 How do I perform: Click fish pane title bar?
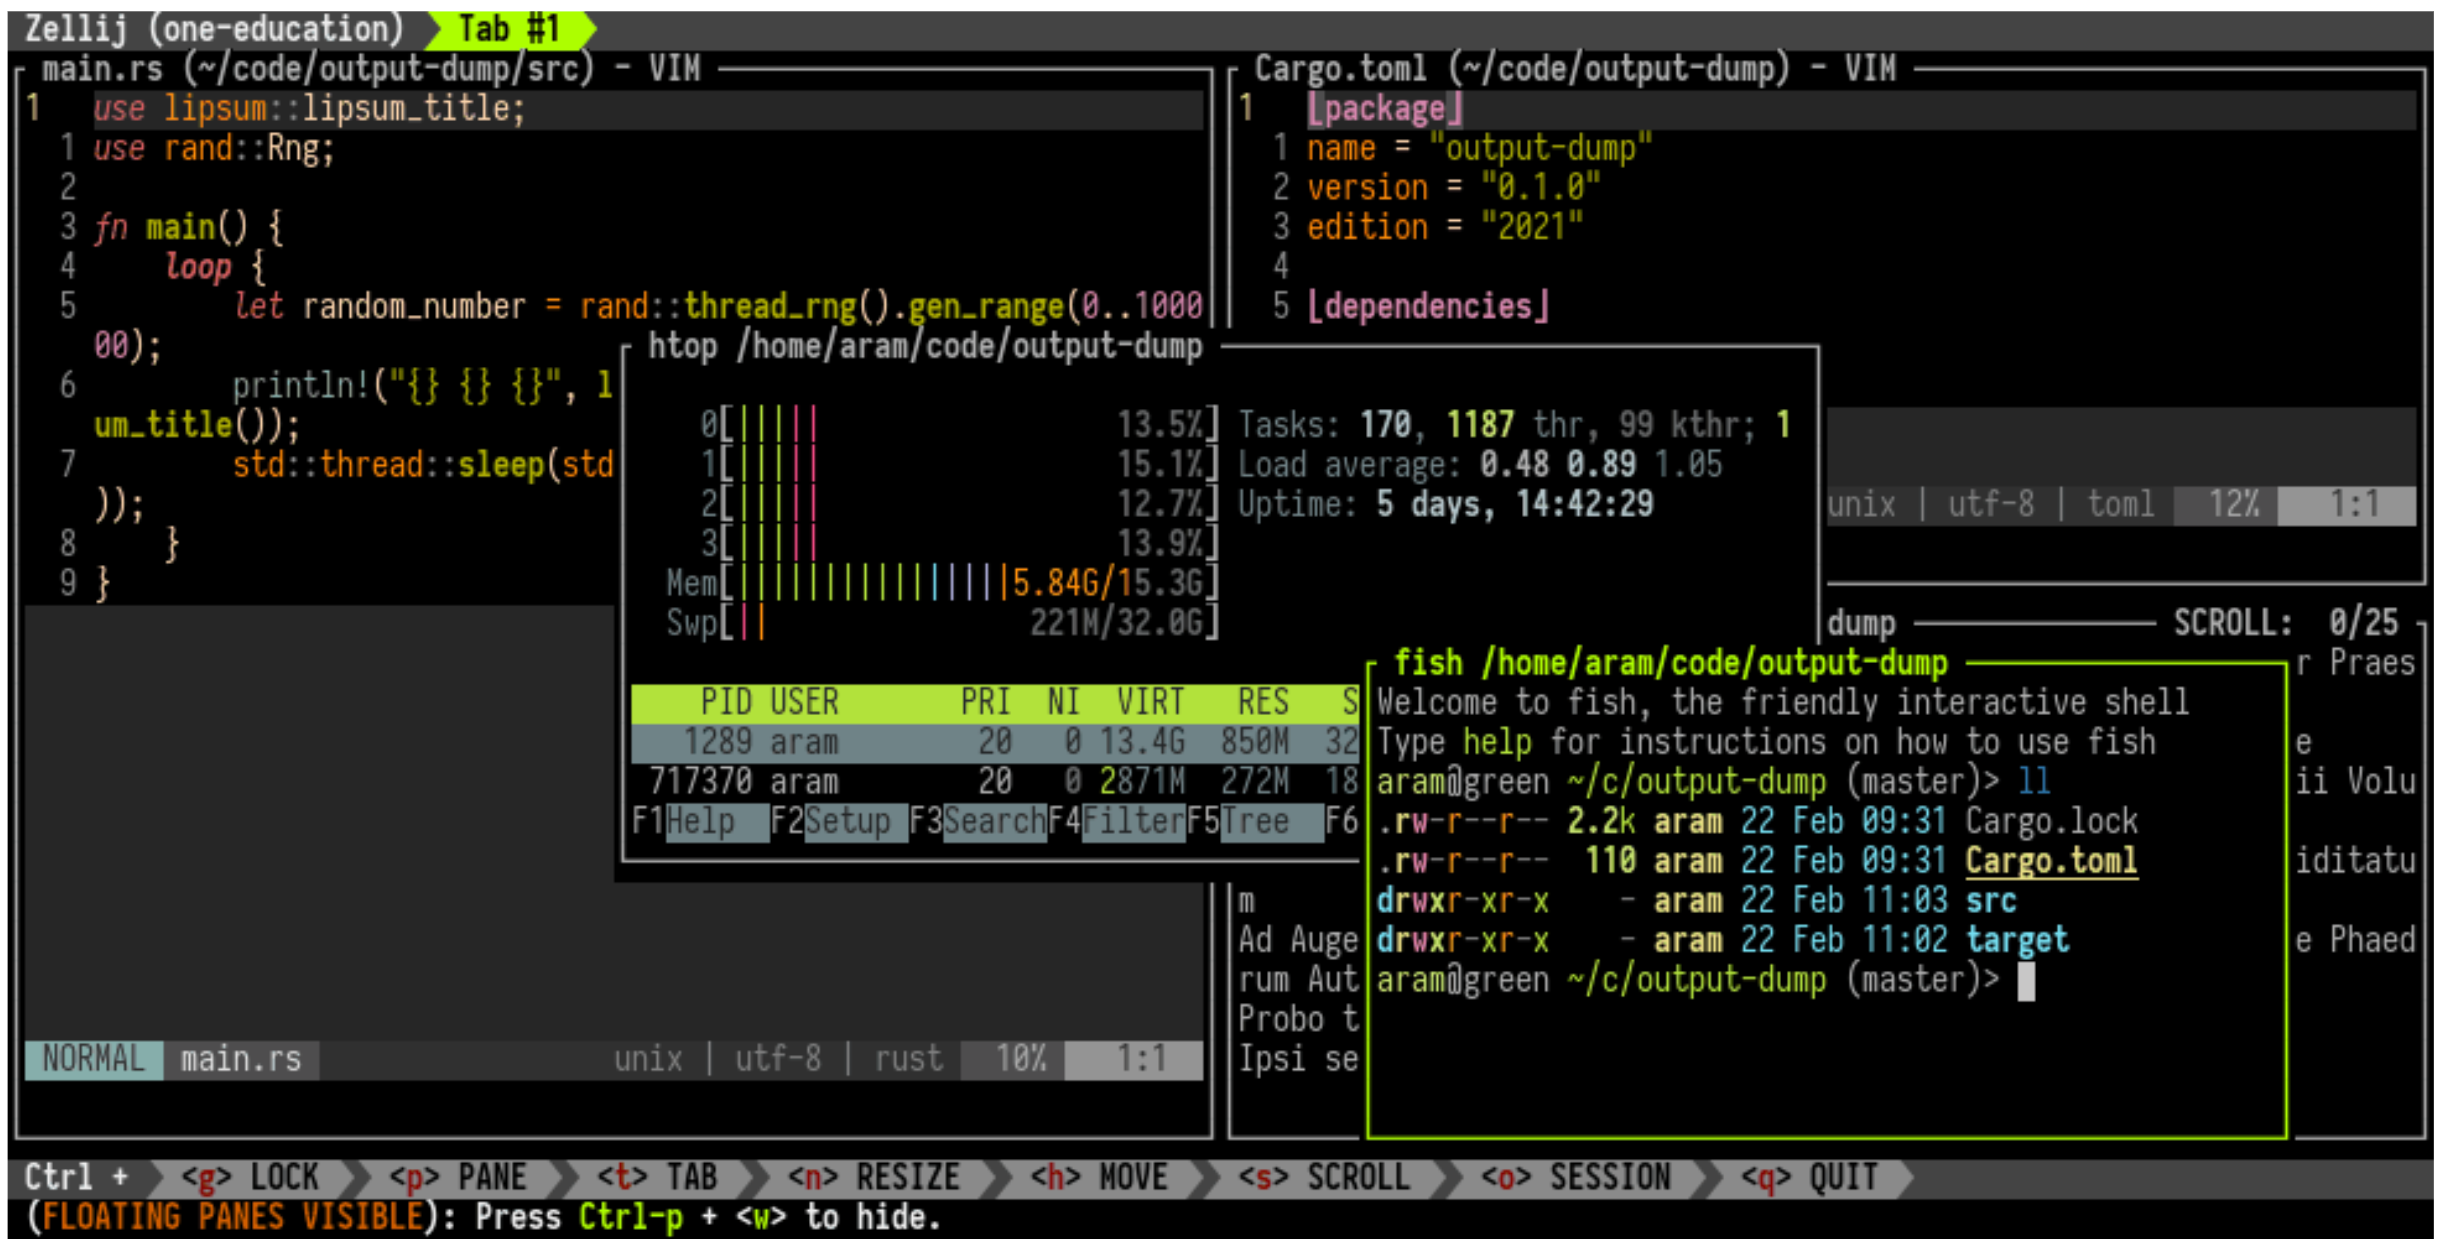[x=1670, y=664]
